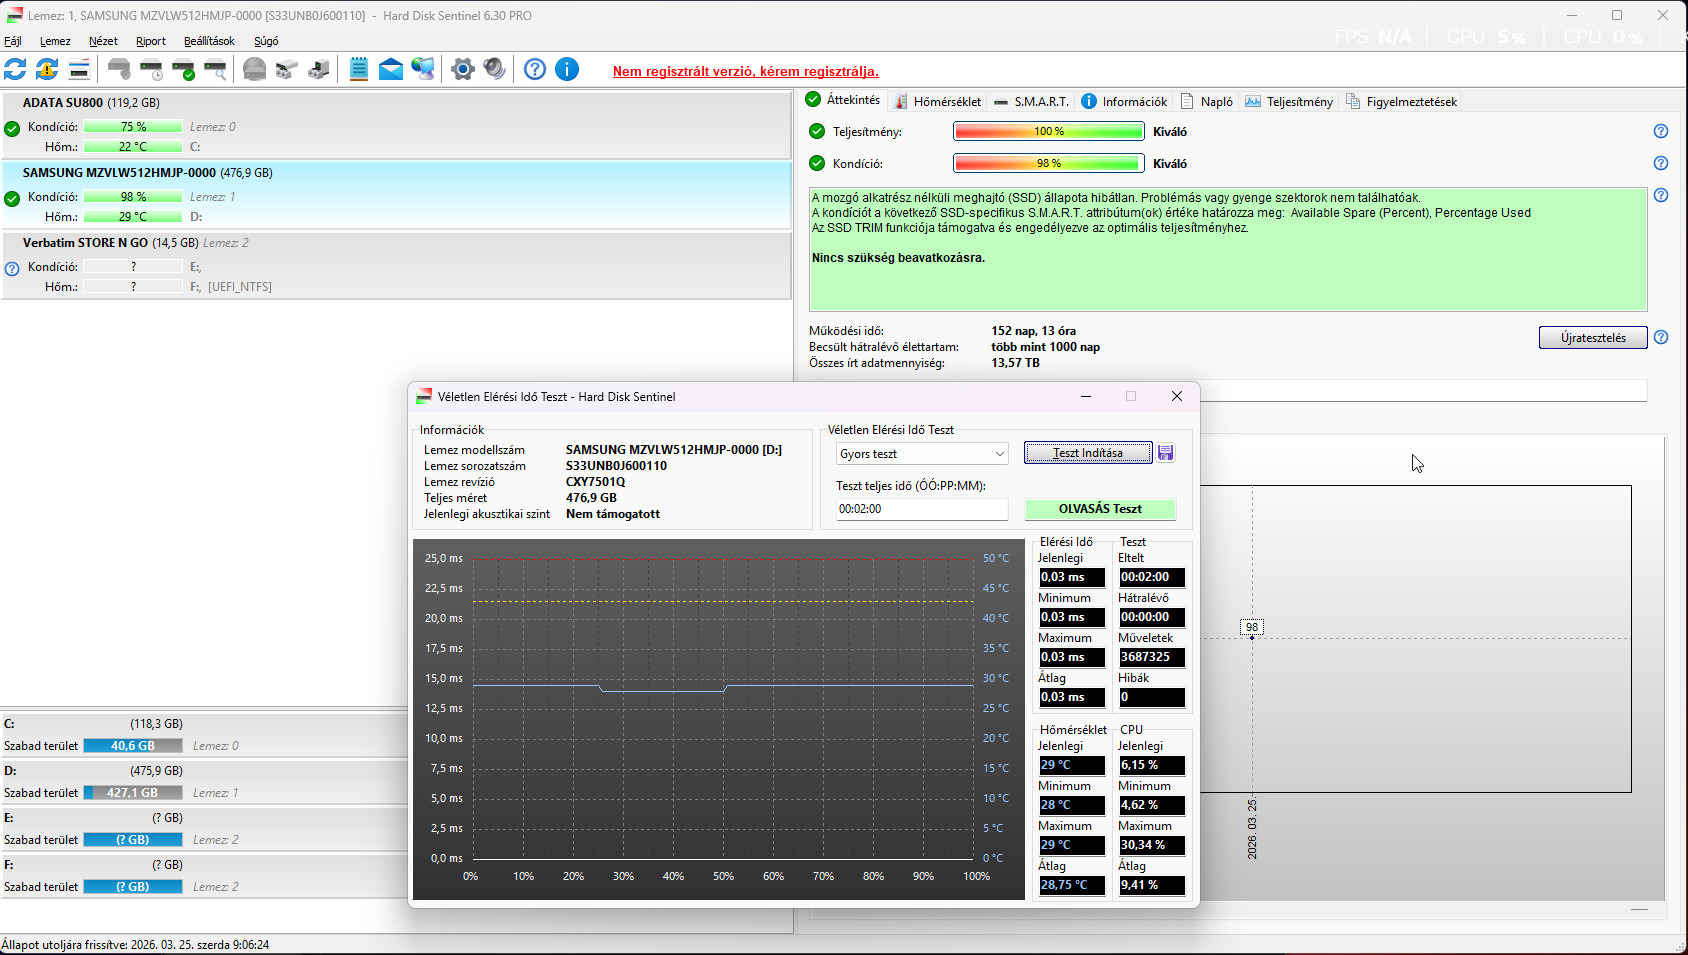Click the save icon beside Teszt Indítása
The height and width of the screenshot is (955, 1688).
pyautogui.click(x=1166, y=453)
